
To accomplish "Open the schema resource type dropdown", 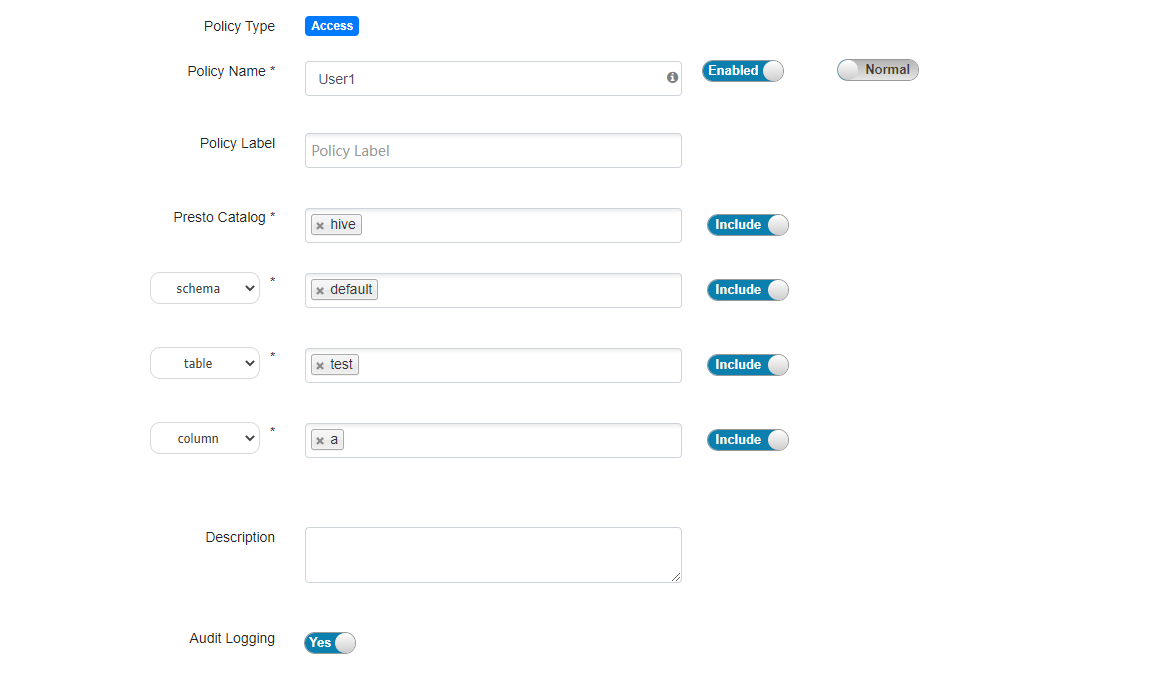I will tap(205, 289).
